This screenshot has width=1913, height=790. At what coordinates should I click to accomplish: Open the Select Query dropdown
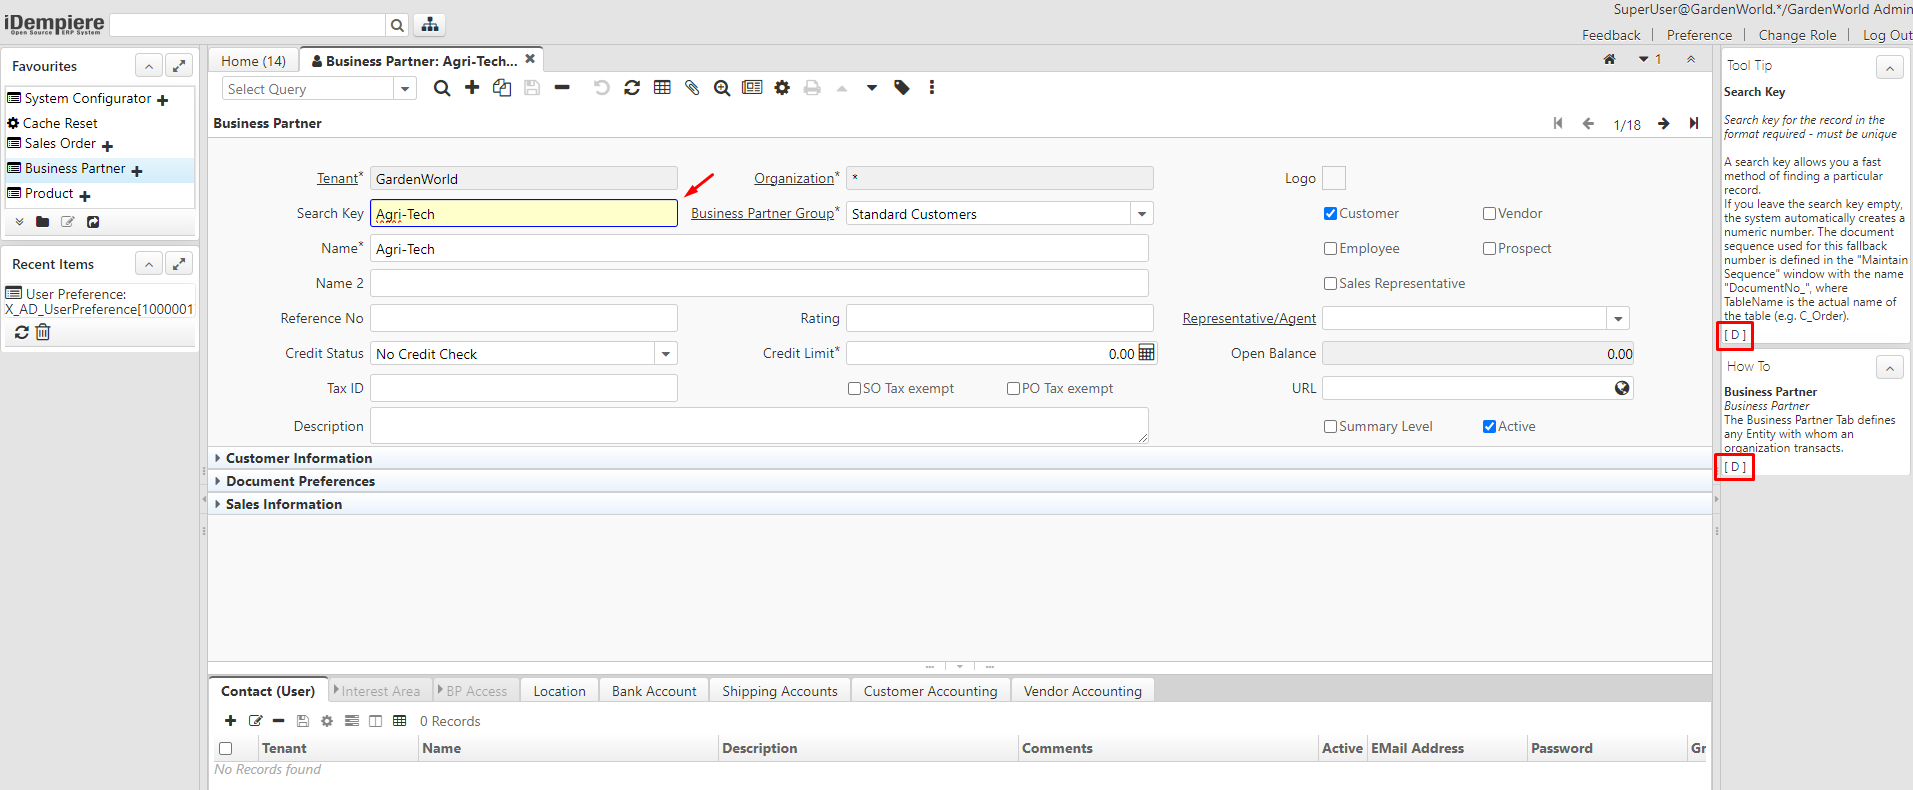pyautogui.click(x=405, y=89)
